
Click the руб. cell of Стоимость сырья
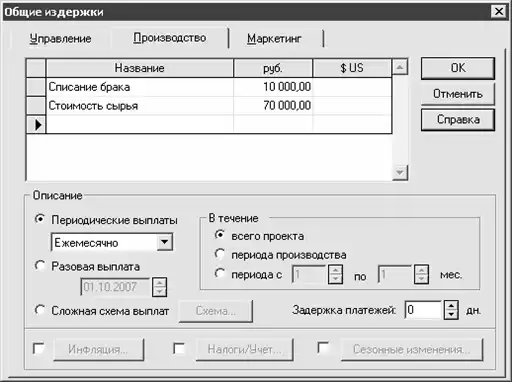pos(273,106)
